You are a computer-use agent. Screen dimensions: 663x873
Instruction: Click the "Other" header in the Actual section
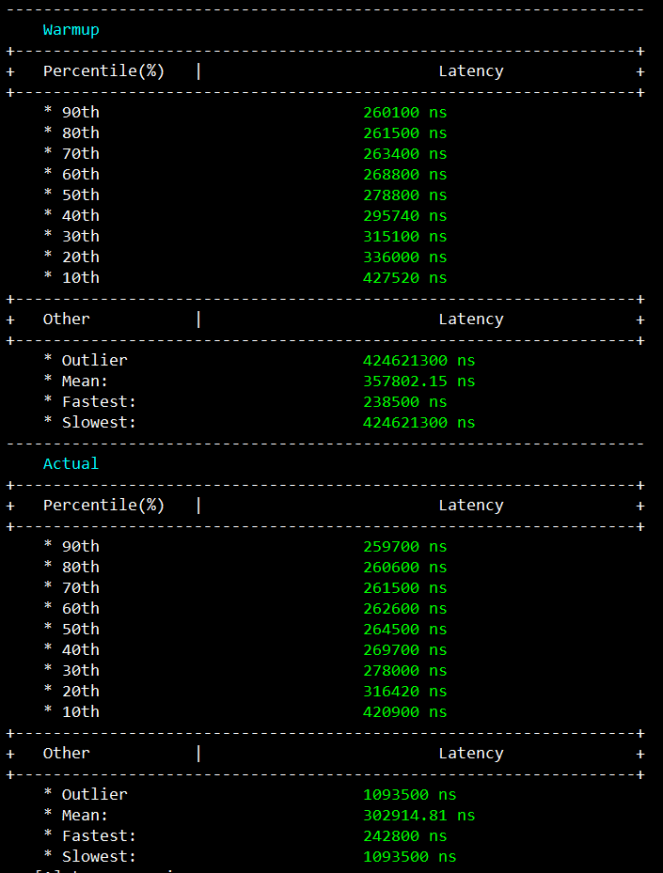(66, 753)
